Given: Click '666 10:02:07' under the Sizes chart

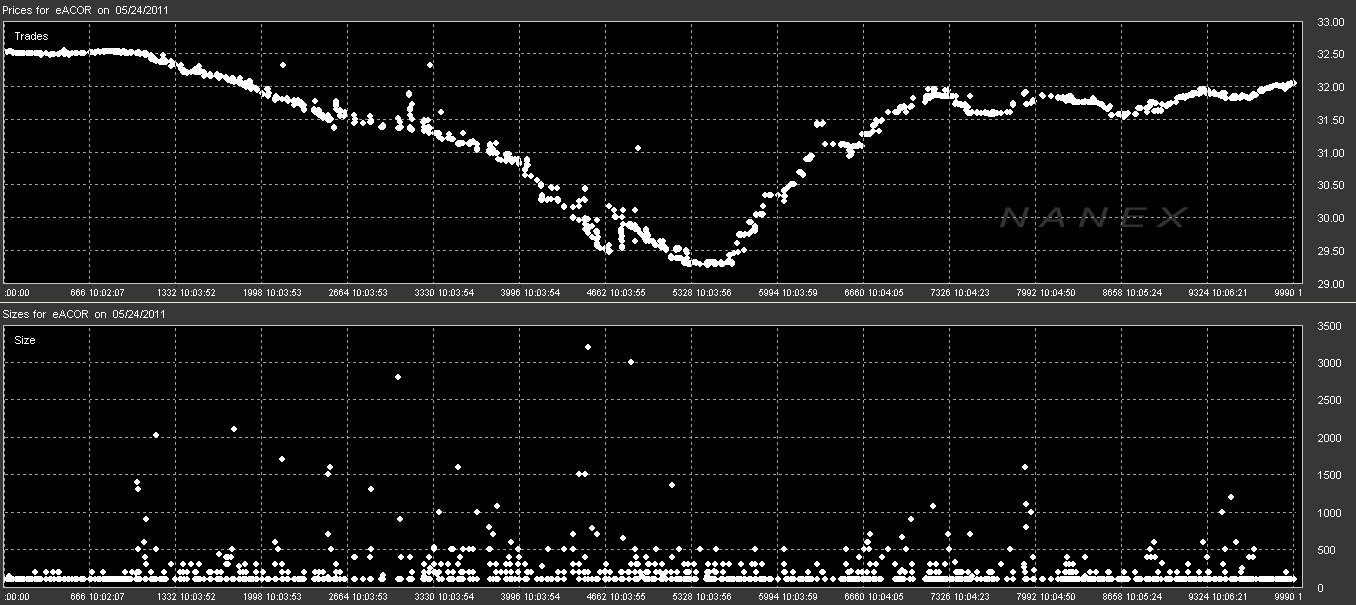Looking at the screenshot, I should (x=97, y=597).
